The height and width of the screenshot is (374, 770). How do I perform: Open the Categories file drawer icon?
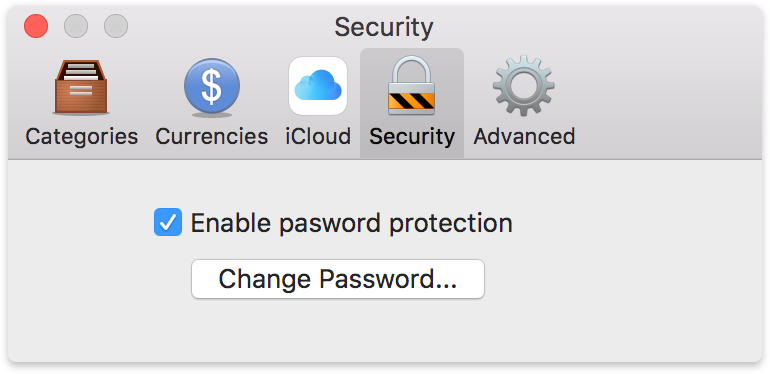pyautogui.click(x=81, y=87)
